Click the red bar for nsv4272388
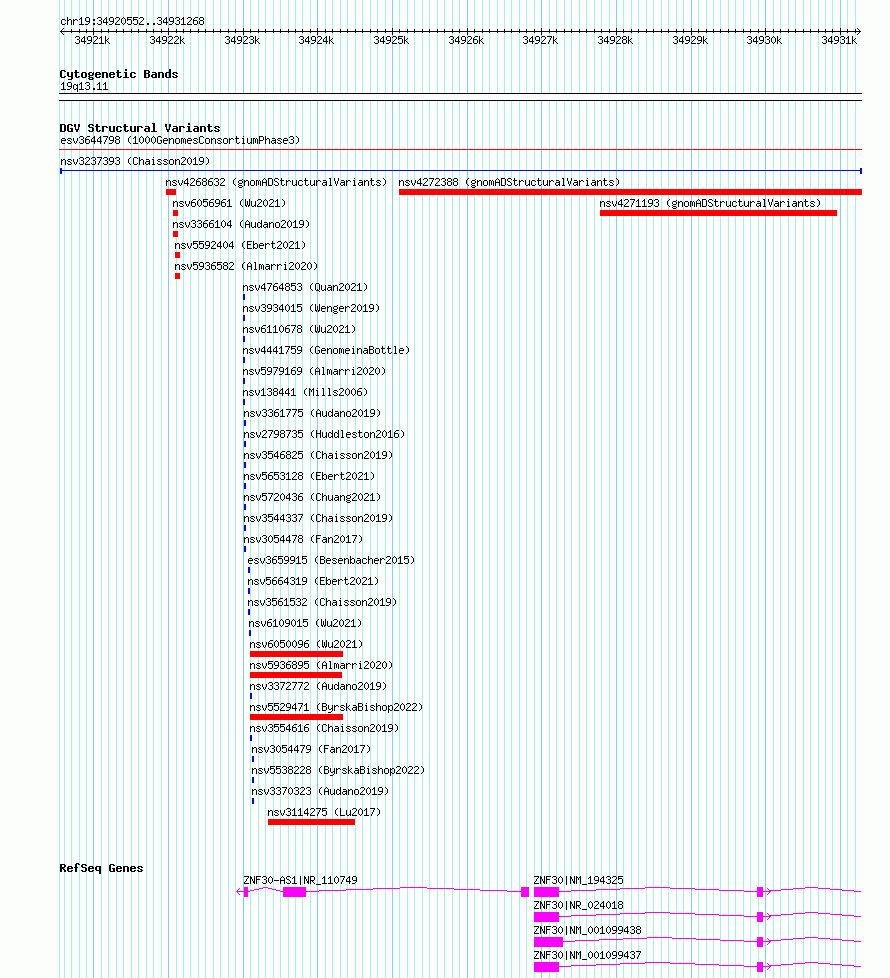Image resolution: width=890 pixels, height=978 pixels. point(630,192)
